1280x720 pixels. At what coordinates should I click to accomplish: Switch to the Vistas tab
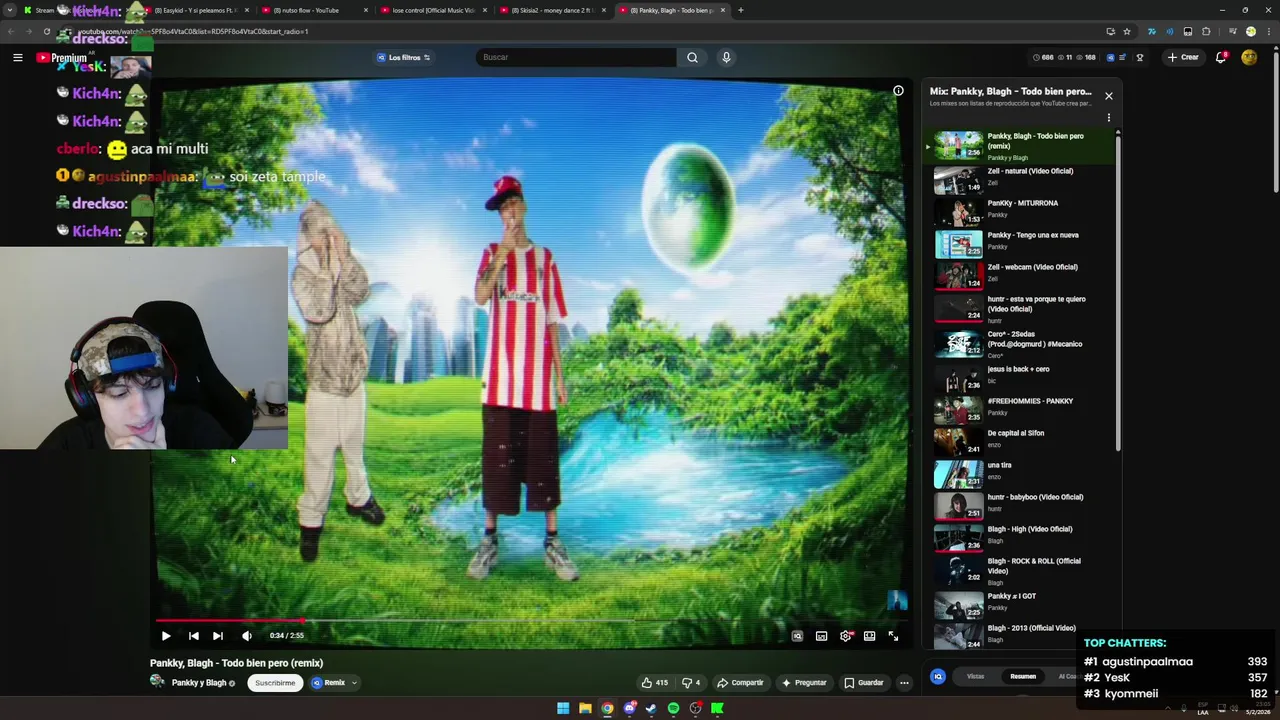pos(975,677)
